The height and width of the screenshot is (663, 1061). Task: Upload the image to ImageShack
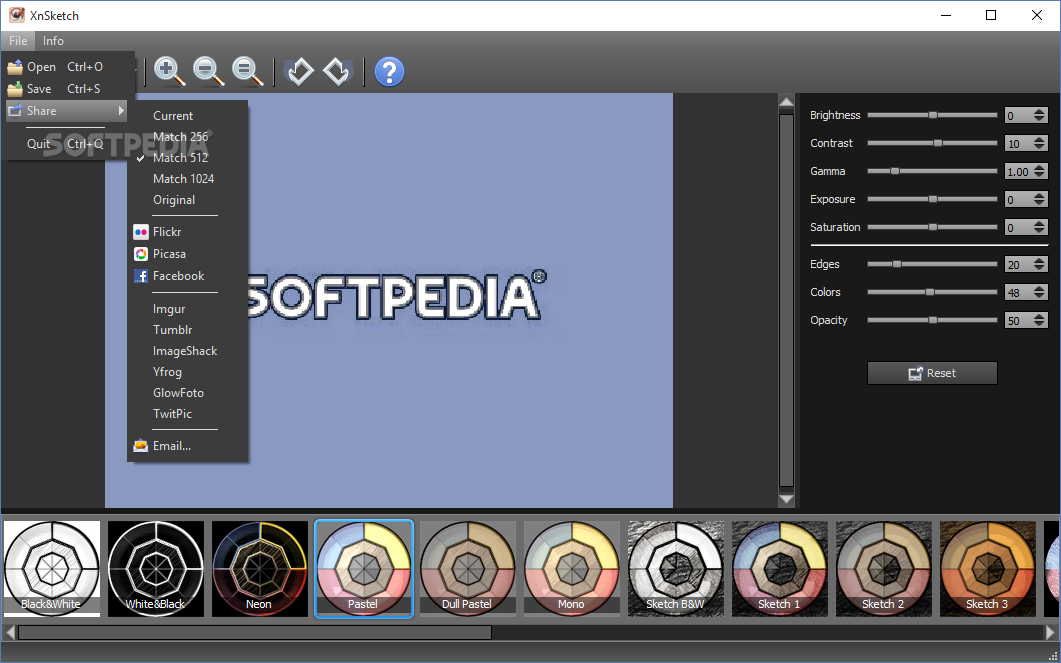click(x=187, y=351)
